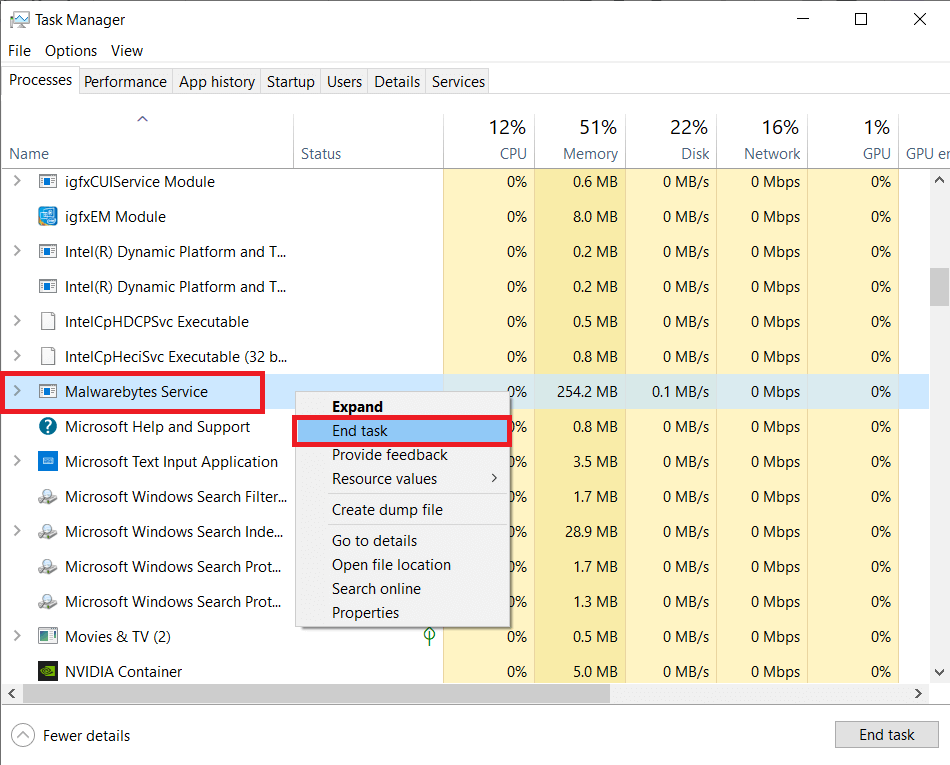Expand the Microsoft Windows Search Indexer group
This screenshot has height=765, width=950.
click(x=17, y=531)
